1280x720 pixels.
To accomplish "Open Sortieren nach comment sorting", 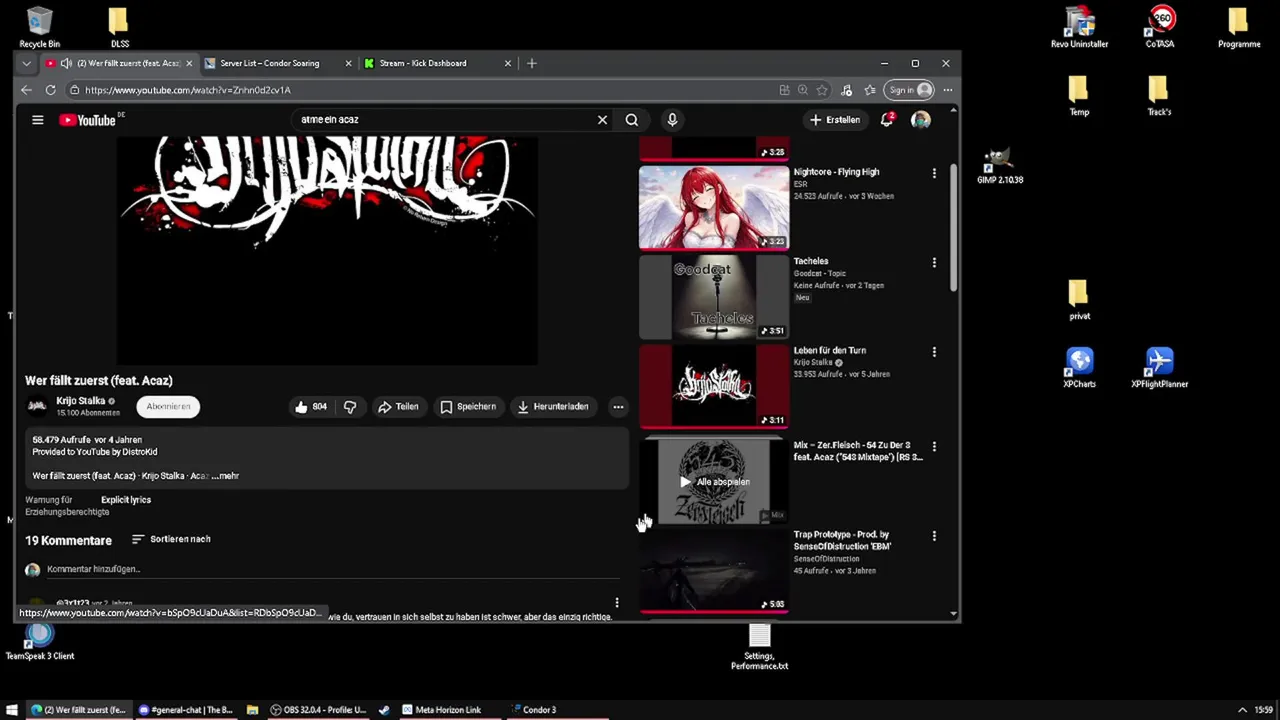I will click(x=171, y=540).
